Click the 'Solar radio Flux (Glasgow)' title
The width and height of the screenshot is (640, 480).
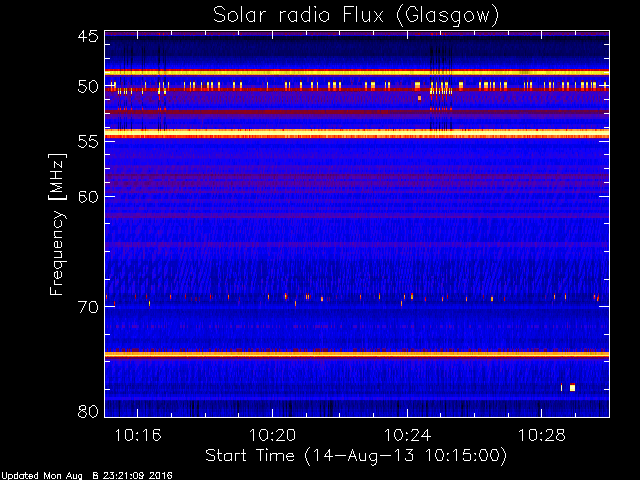356,16
